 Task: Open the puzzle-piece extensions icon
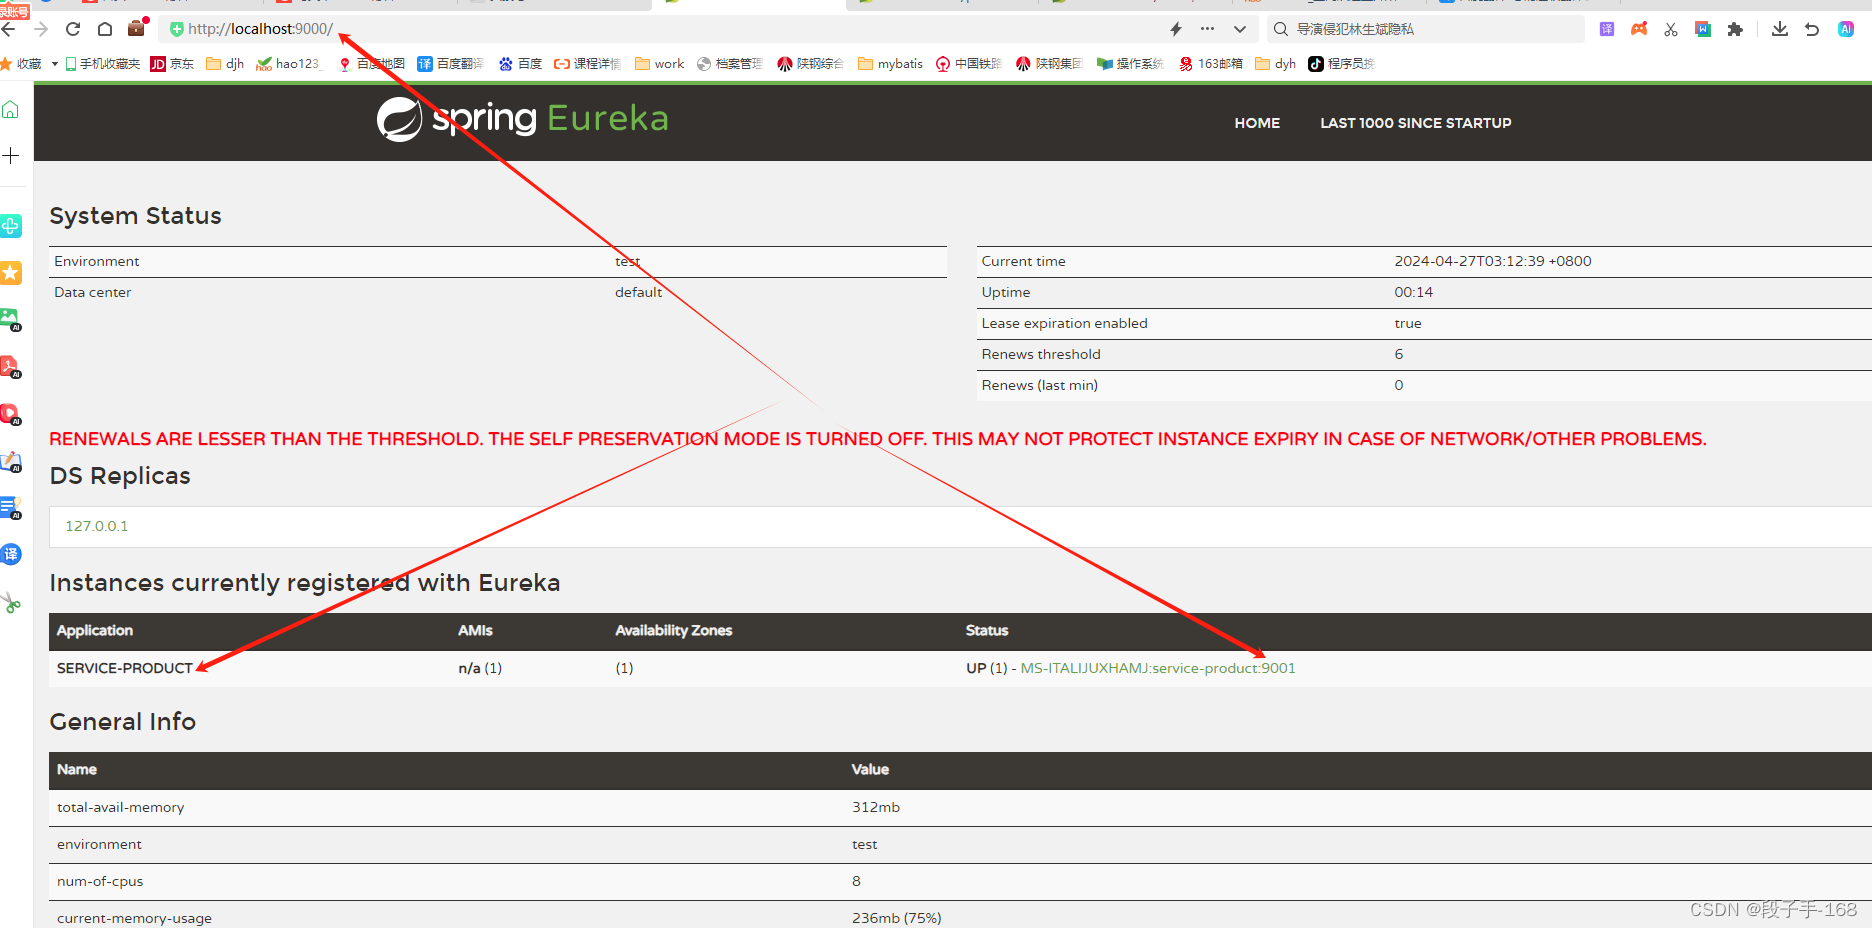click(x=1735, y=29)
